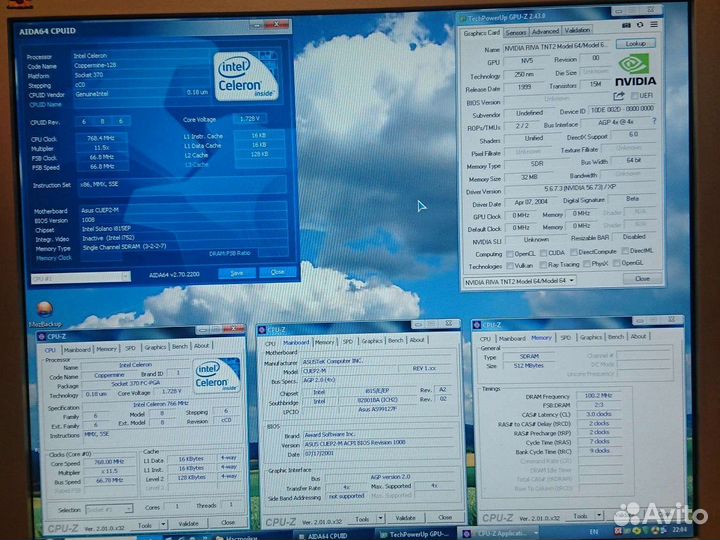Click the DRAM Frequency value 100.2 MHz

[x=599, y=395]
